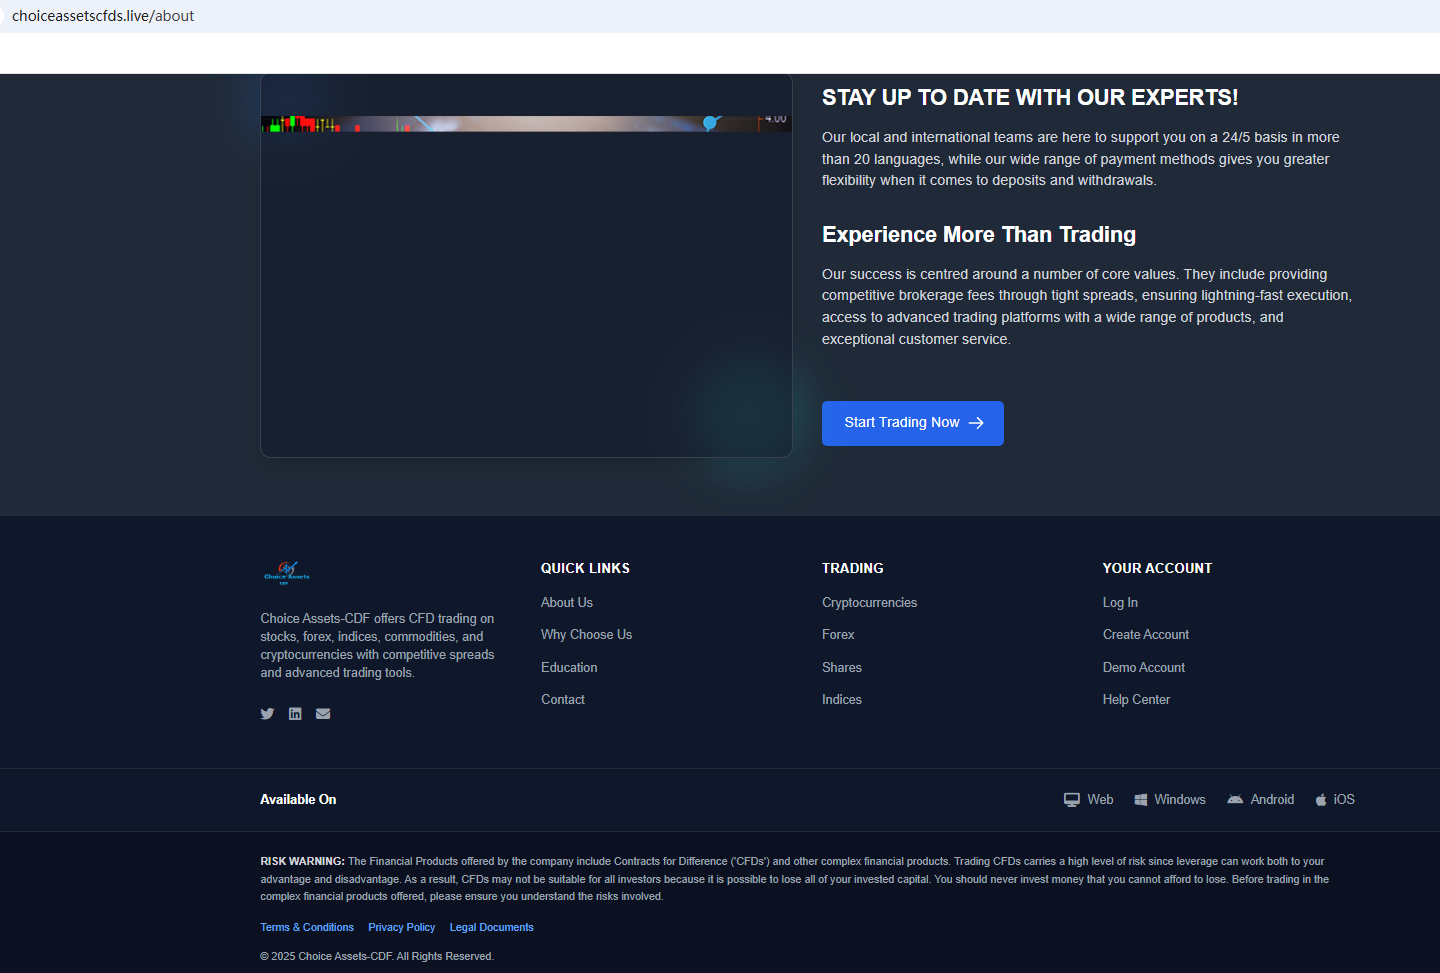1440x973 pixels.
Task: Select the Web platform icon
Action: point(1072,800)
